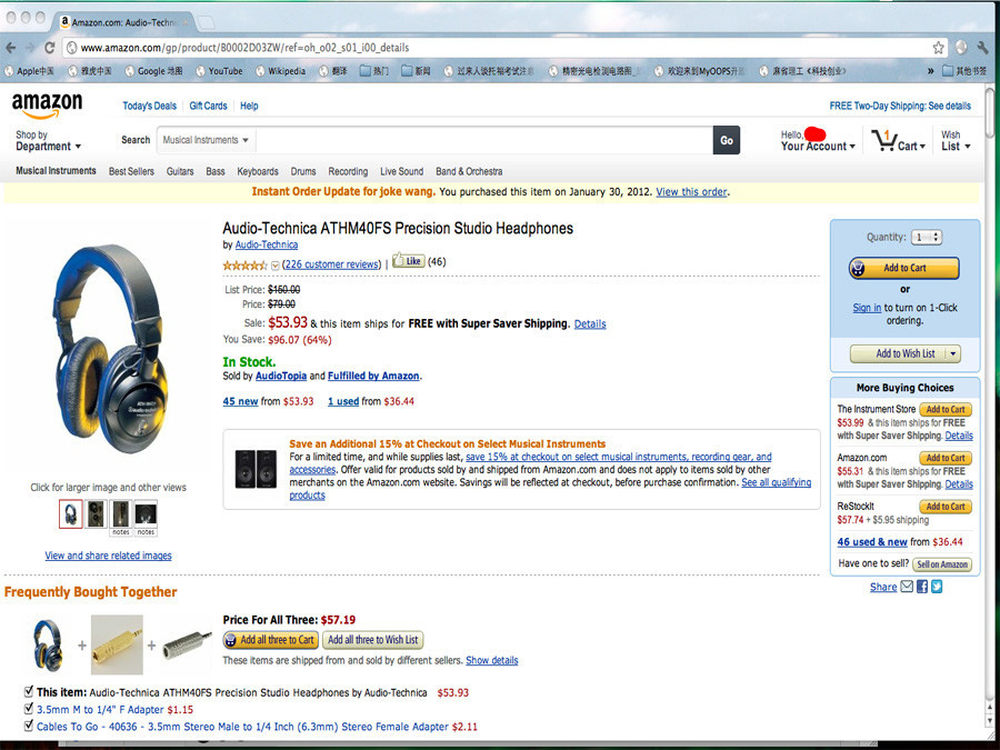Click the Go search button

click(x=726, y=140)
